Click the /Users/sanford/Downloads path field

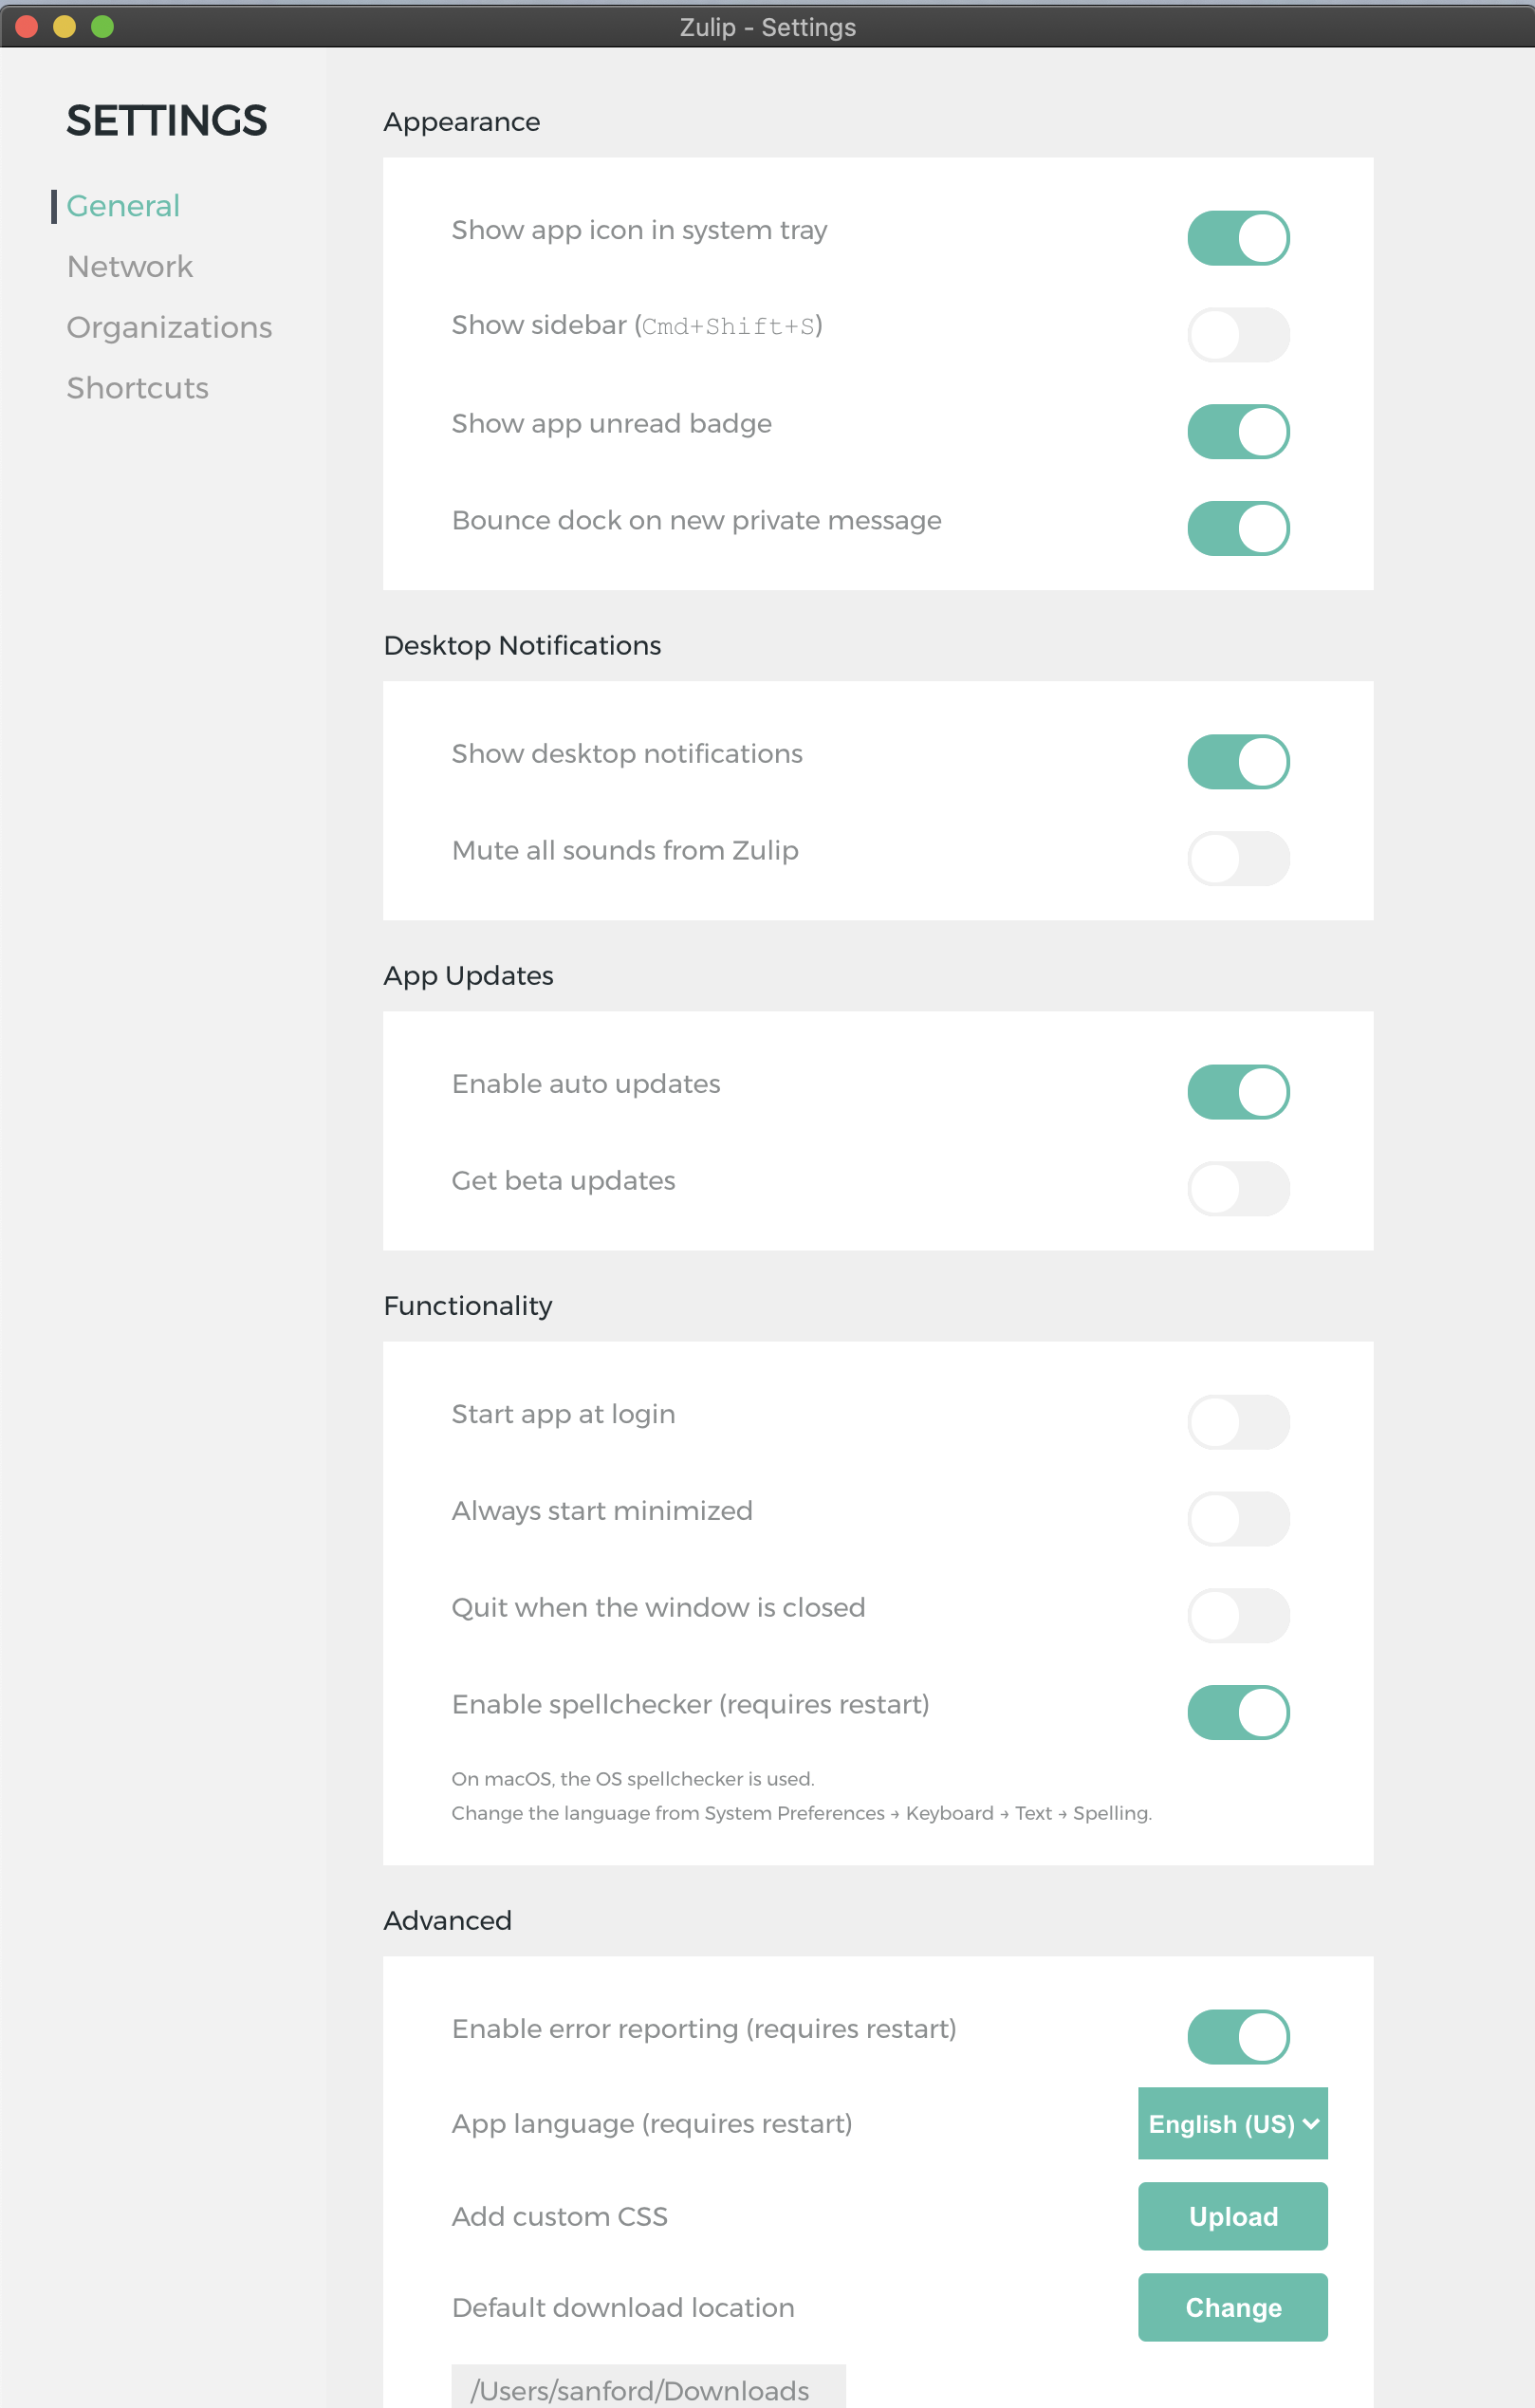click(648, 2388)
